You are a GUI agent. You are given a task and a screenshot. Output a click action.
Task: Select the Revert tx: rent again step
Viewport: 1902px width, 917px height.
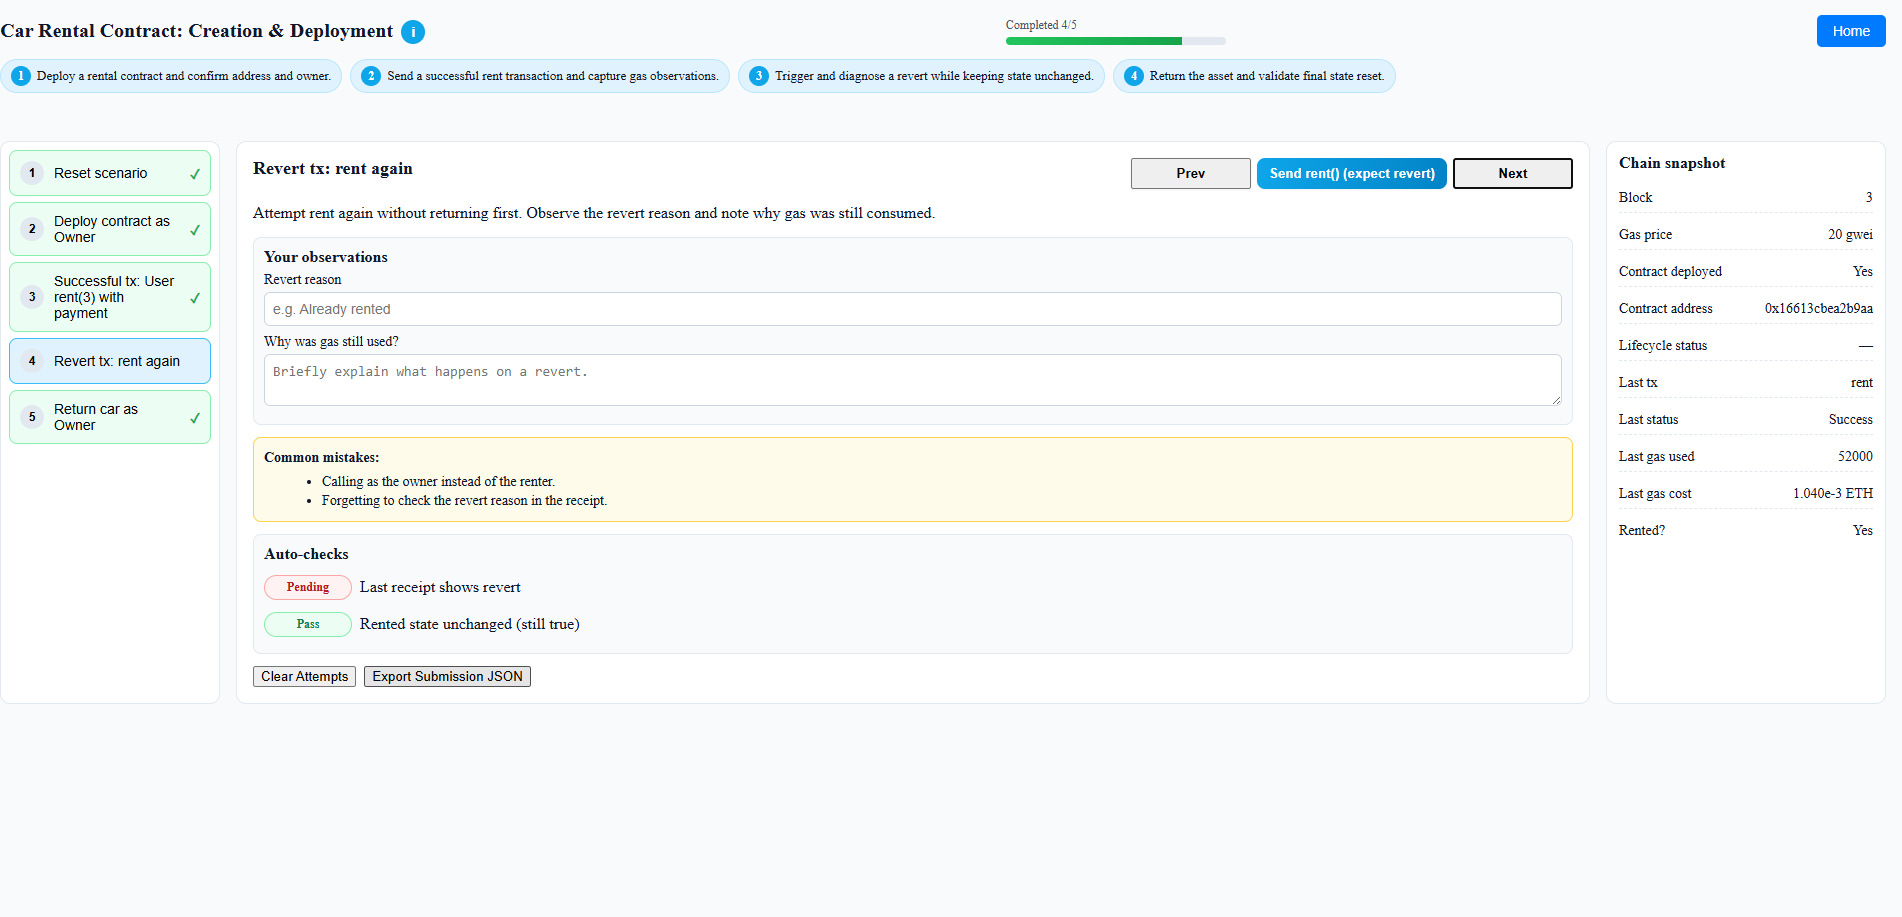point(110,361)
